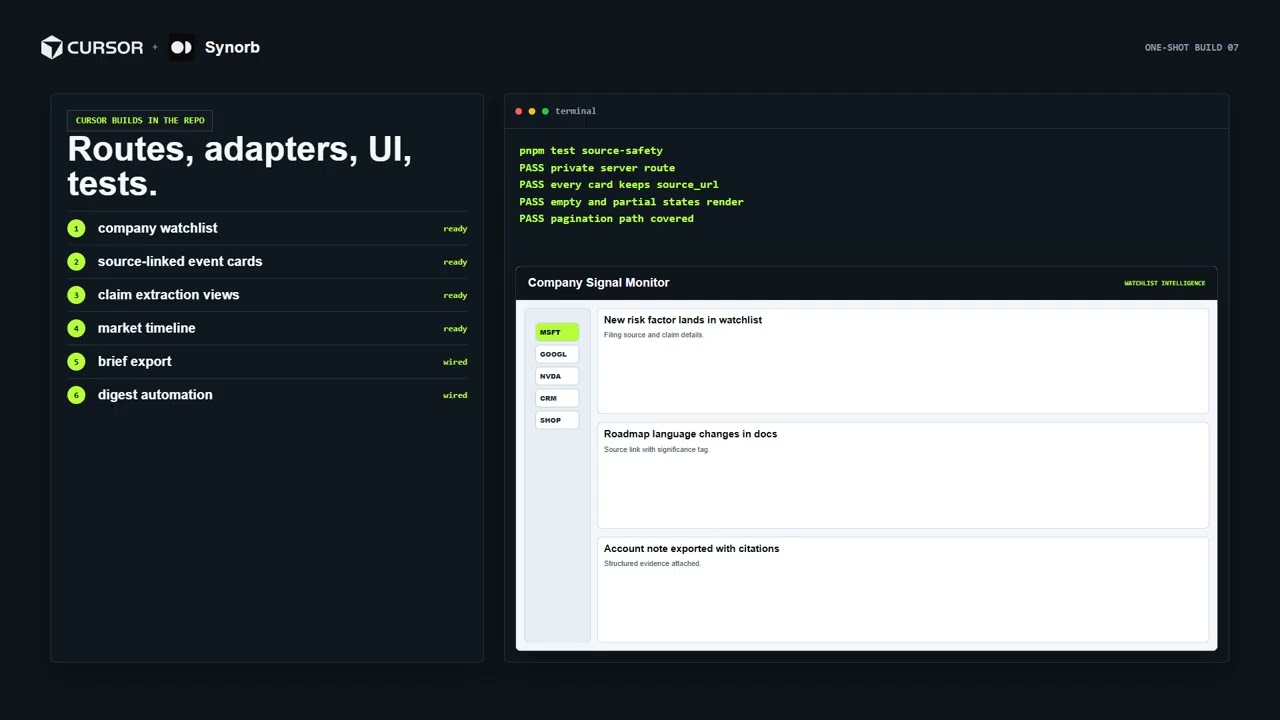This screenshot has height=720, width=1280.
Task: Click number 5 badge for brief export
Action: click(76, 362)
